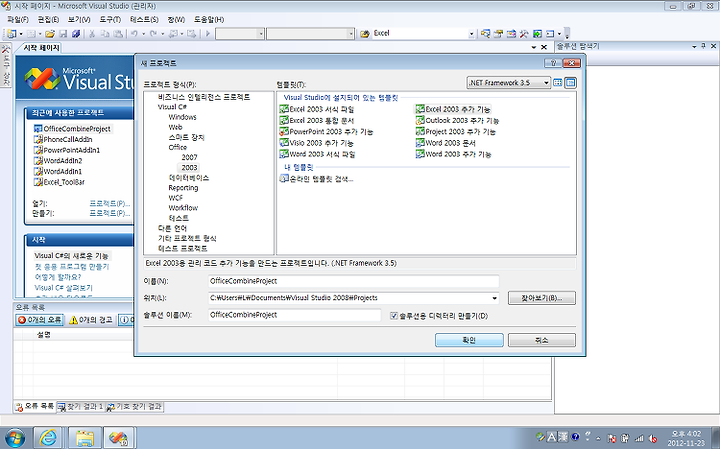Viewport: 720px width, 449px height.
Task: Toggle the 솔루션용 디렉터리 만들기 checkbox
Action: 394,316
